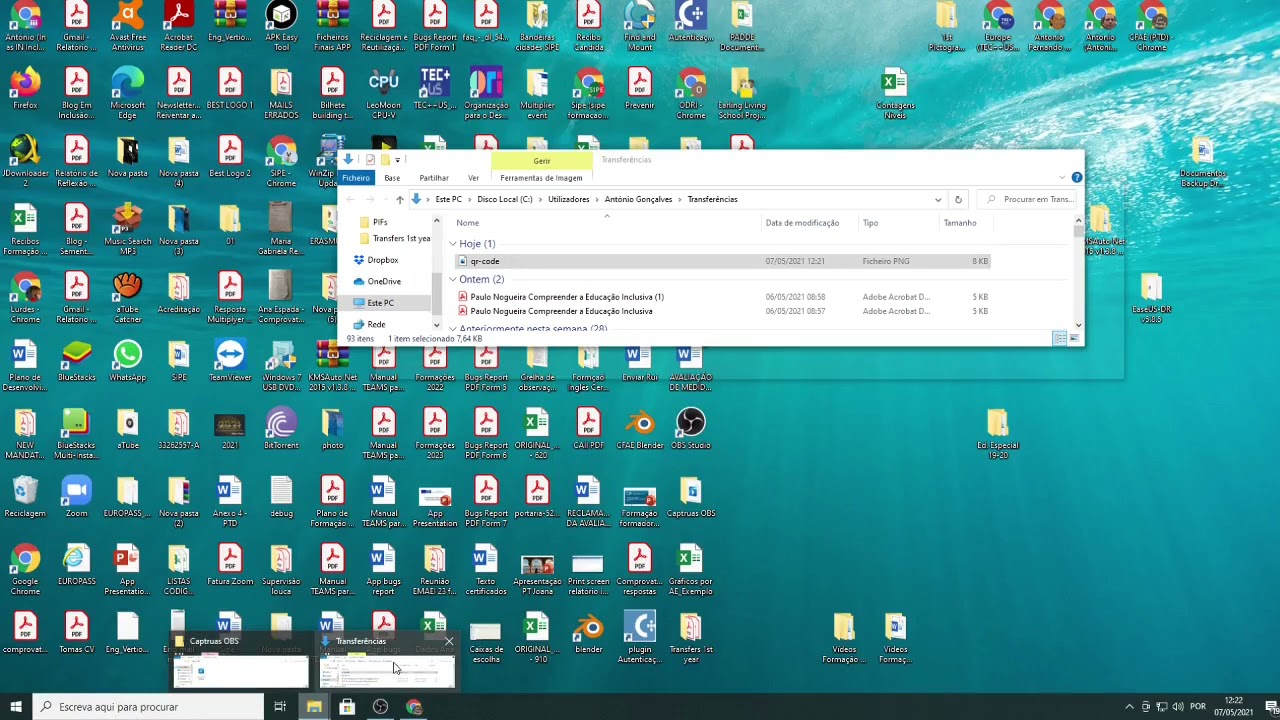Select the Fatura Zoom PDF icon
Viewport: 1280px width, 720px height.
point(230,564)
